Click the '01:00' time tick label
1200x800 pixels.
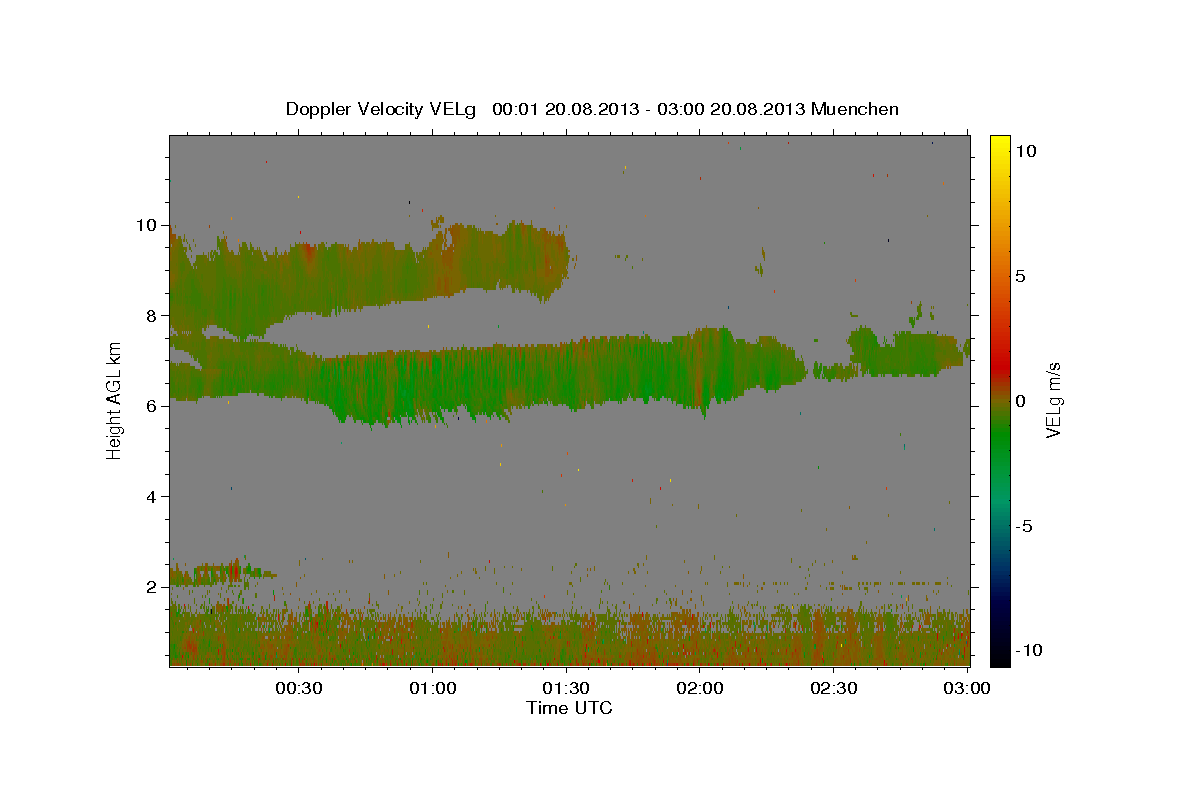pos(432,689)
